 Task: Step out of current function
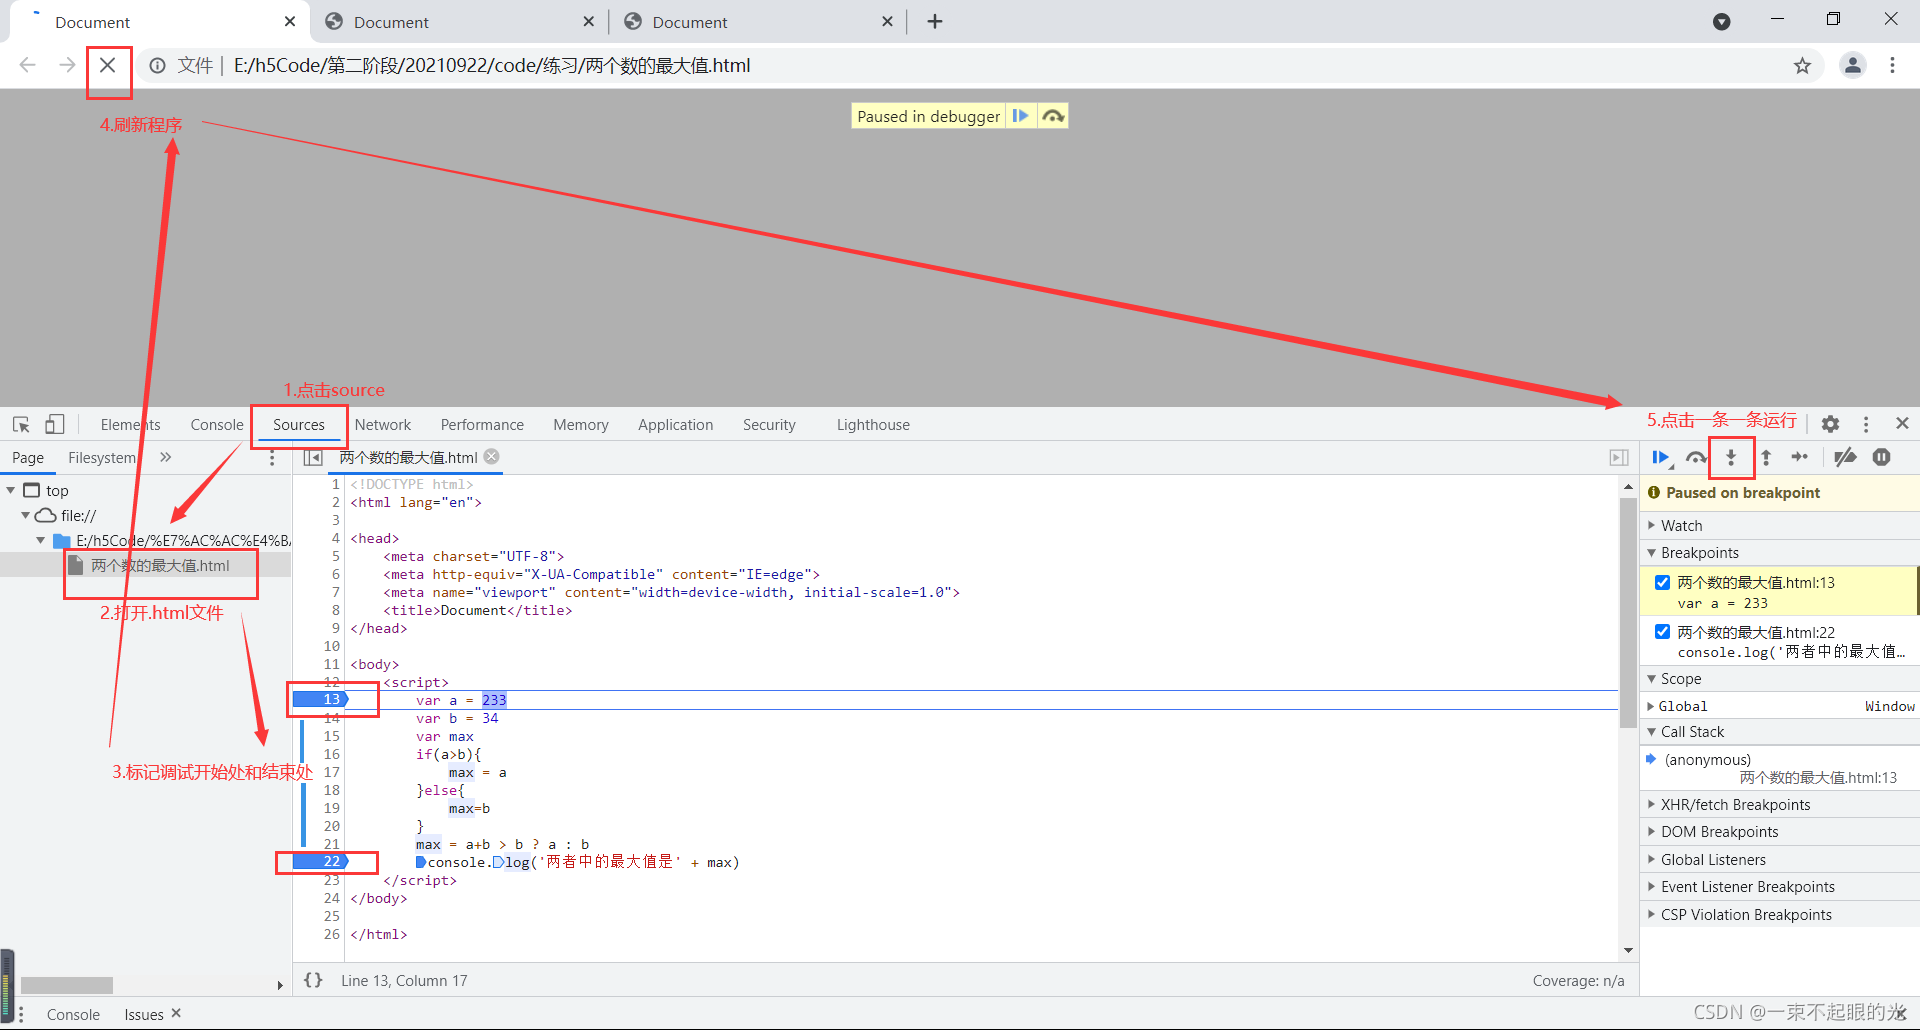pyautogui.click(x=1766, y=458)
